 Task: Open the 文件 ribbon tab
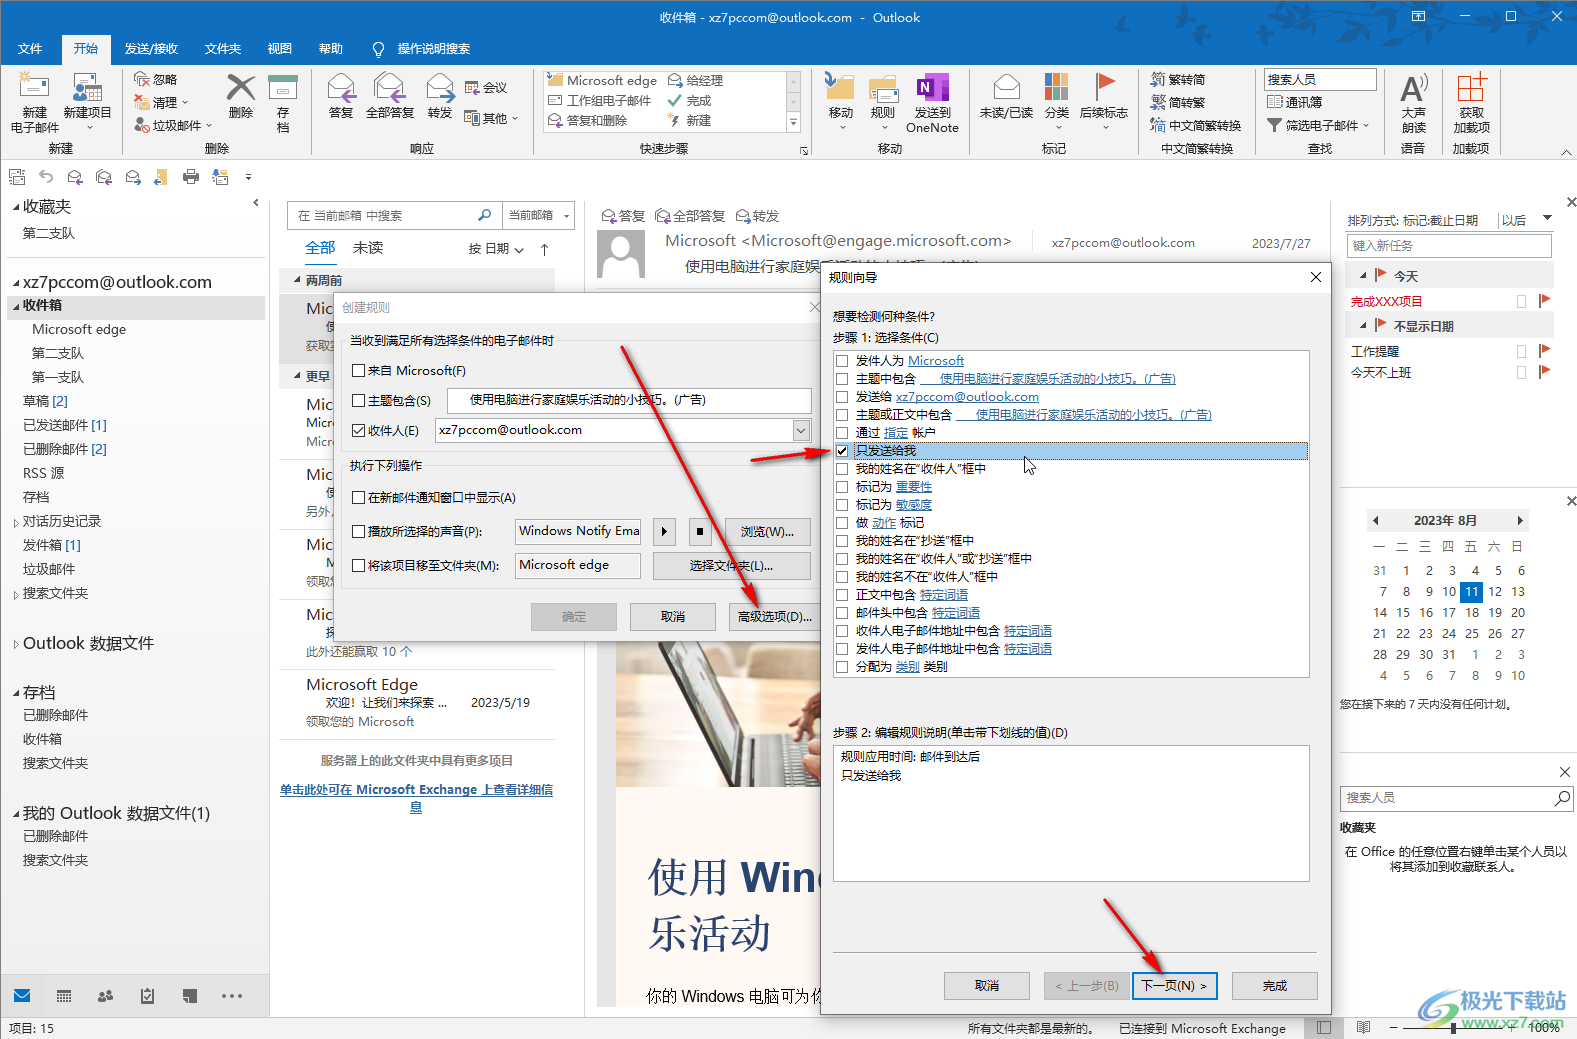(30, 48)
